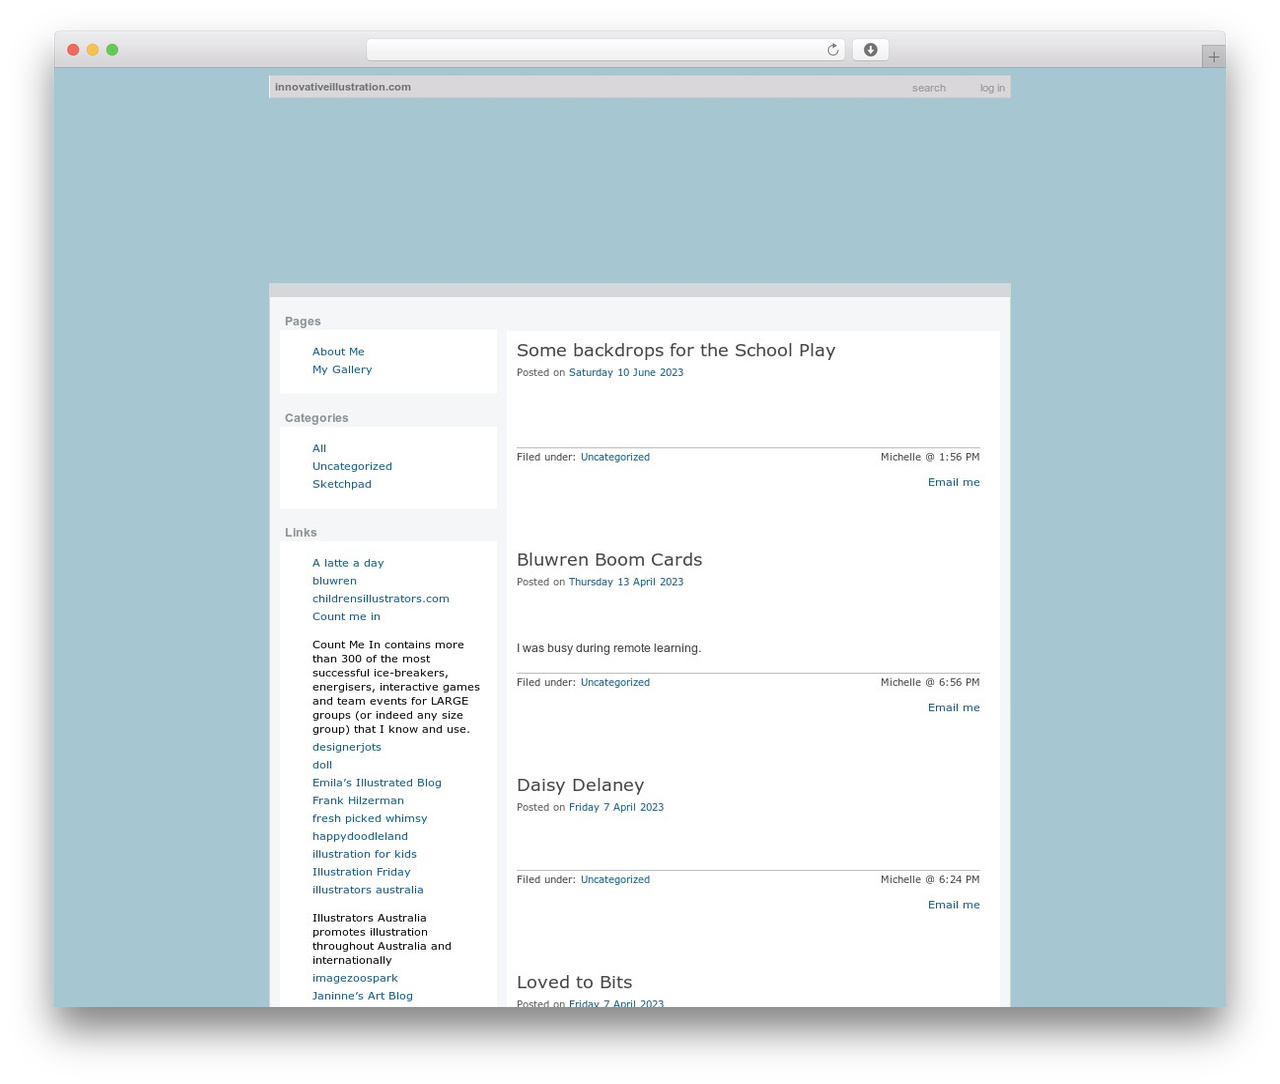
Task: Open post Some backdrops for the School Play
Action: (676, 351)
